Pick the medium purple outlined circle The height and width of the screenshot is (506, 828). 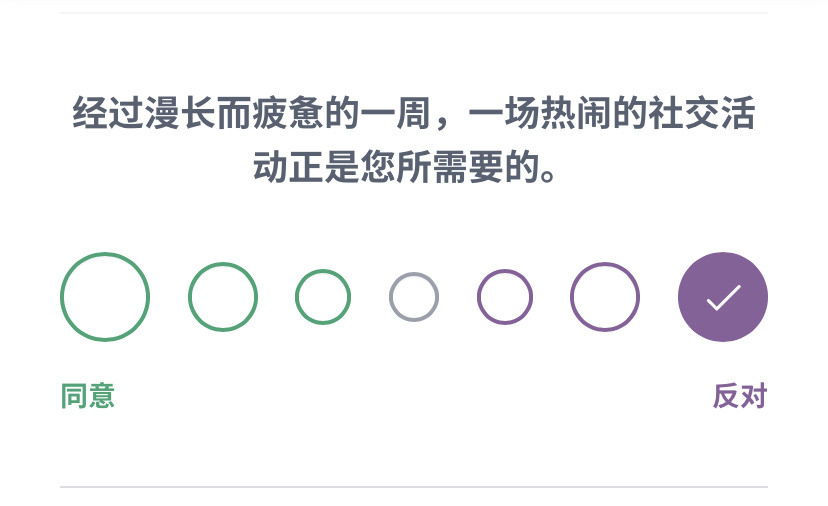tap(605, 297)
